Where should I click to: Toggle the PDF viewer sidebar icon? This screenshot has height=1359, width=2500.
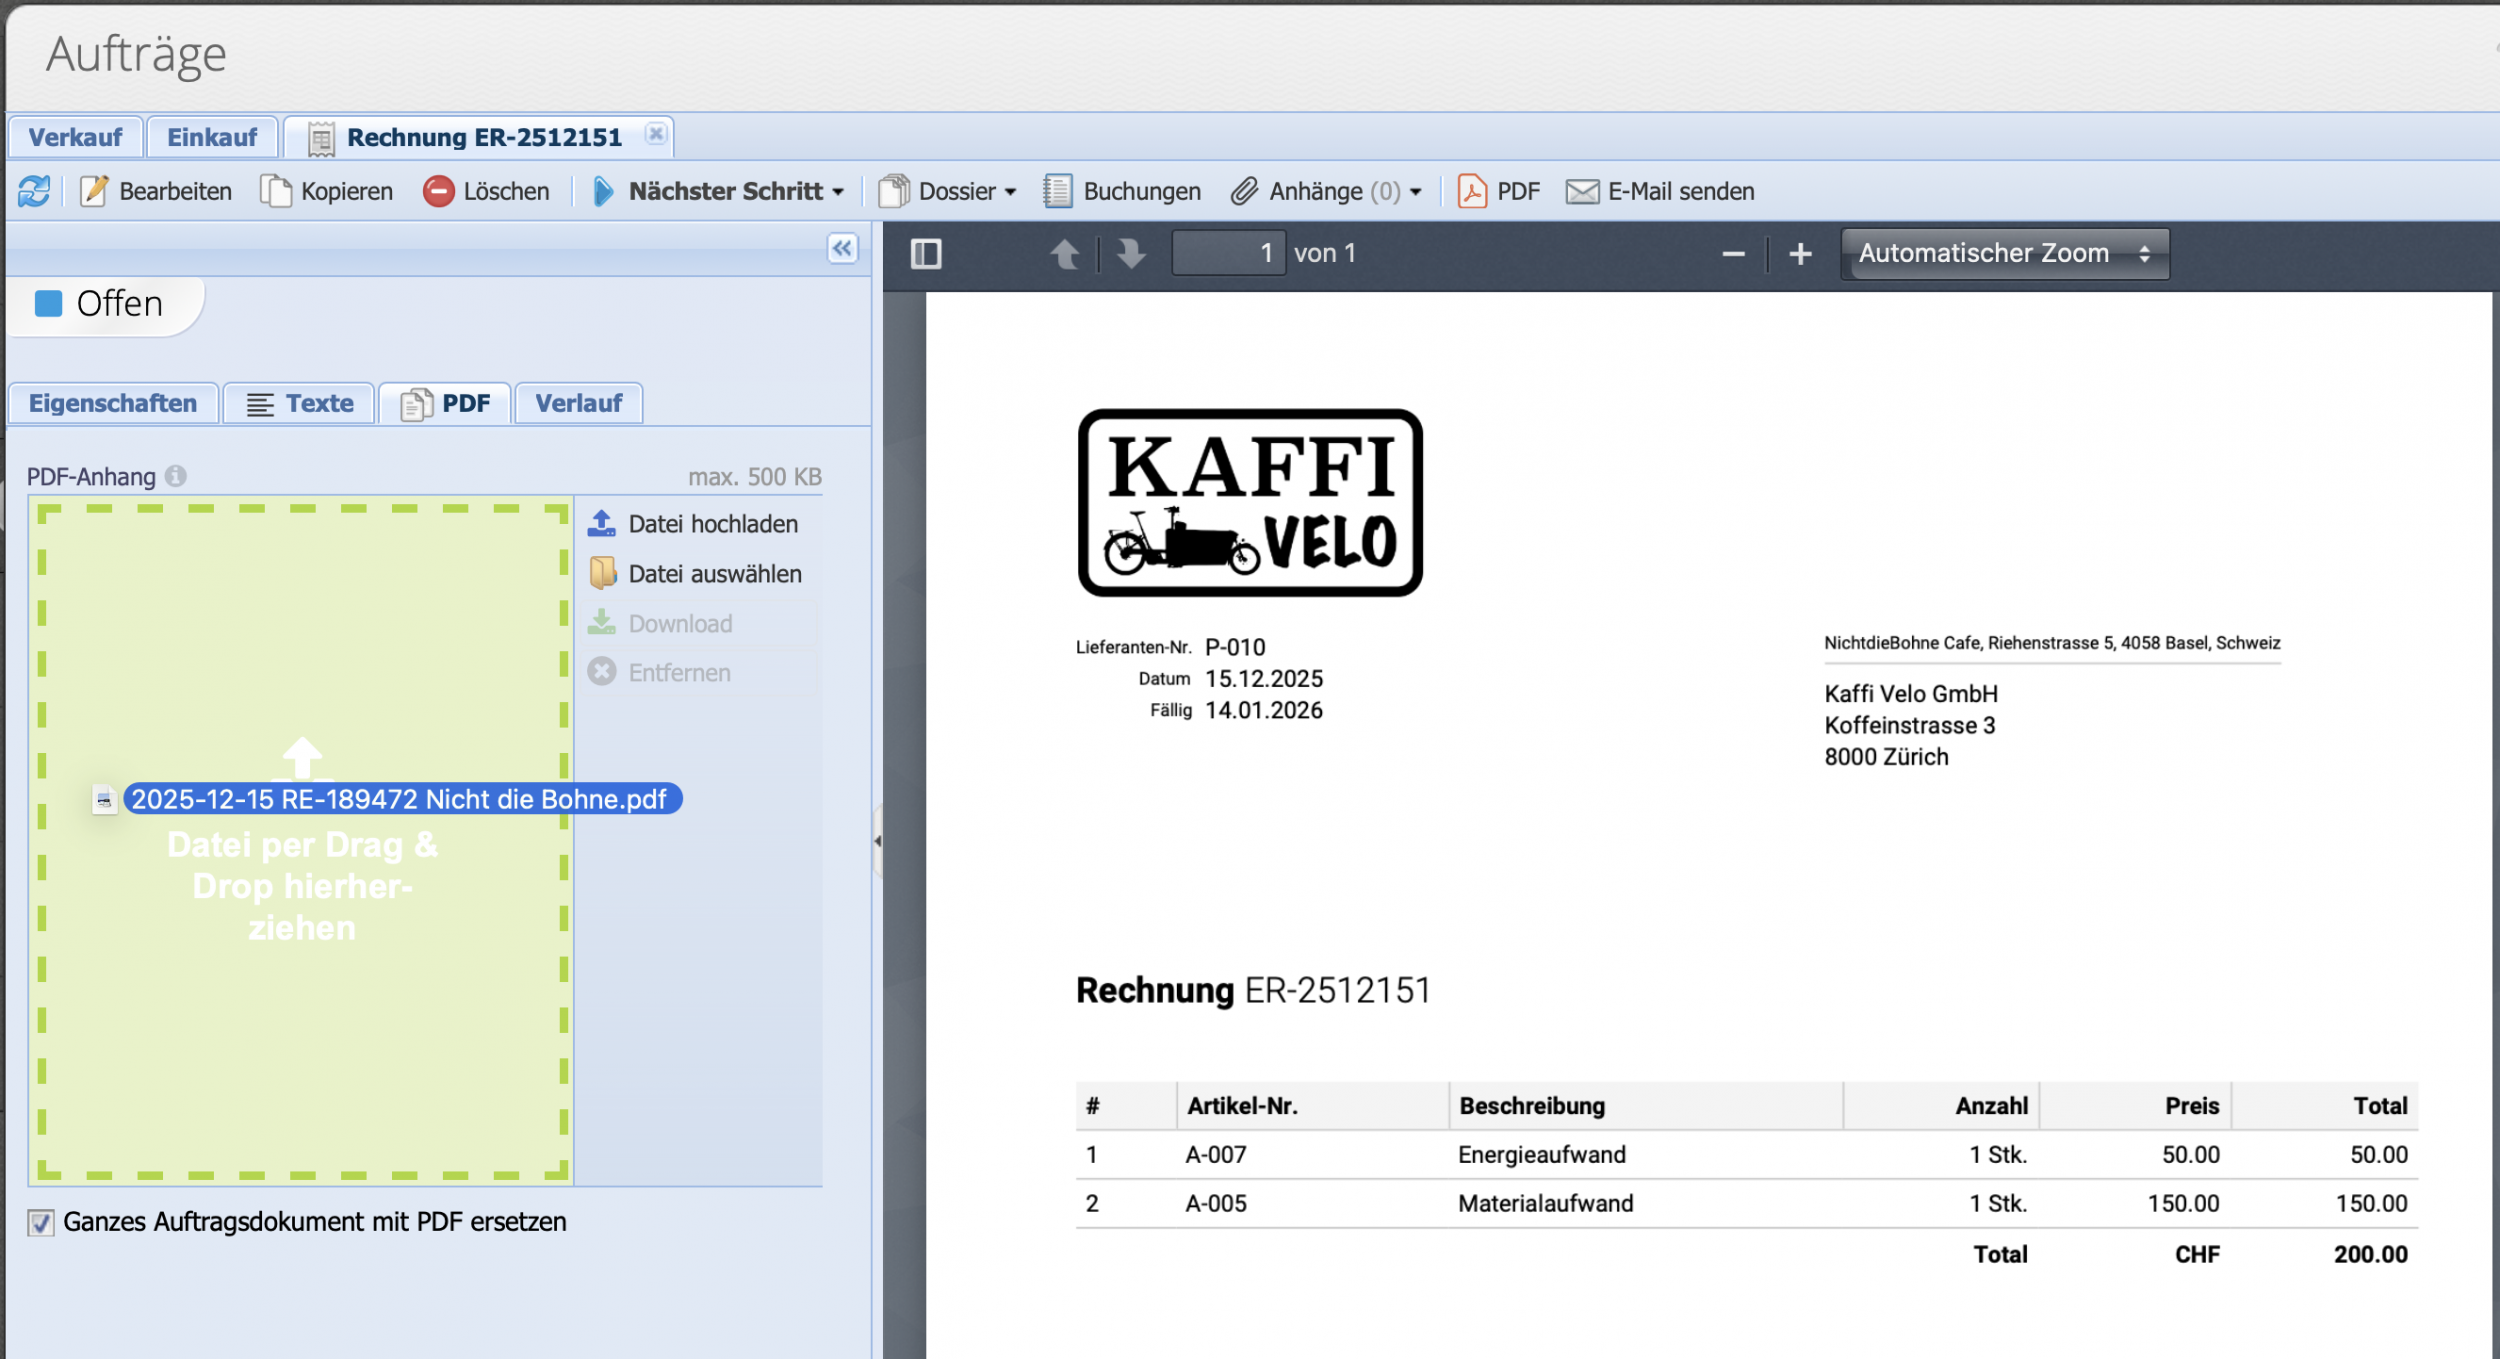pos(926,254)
